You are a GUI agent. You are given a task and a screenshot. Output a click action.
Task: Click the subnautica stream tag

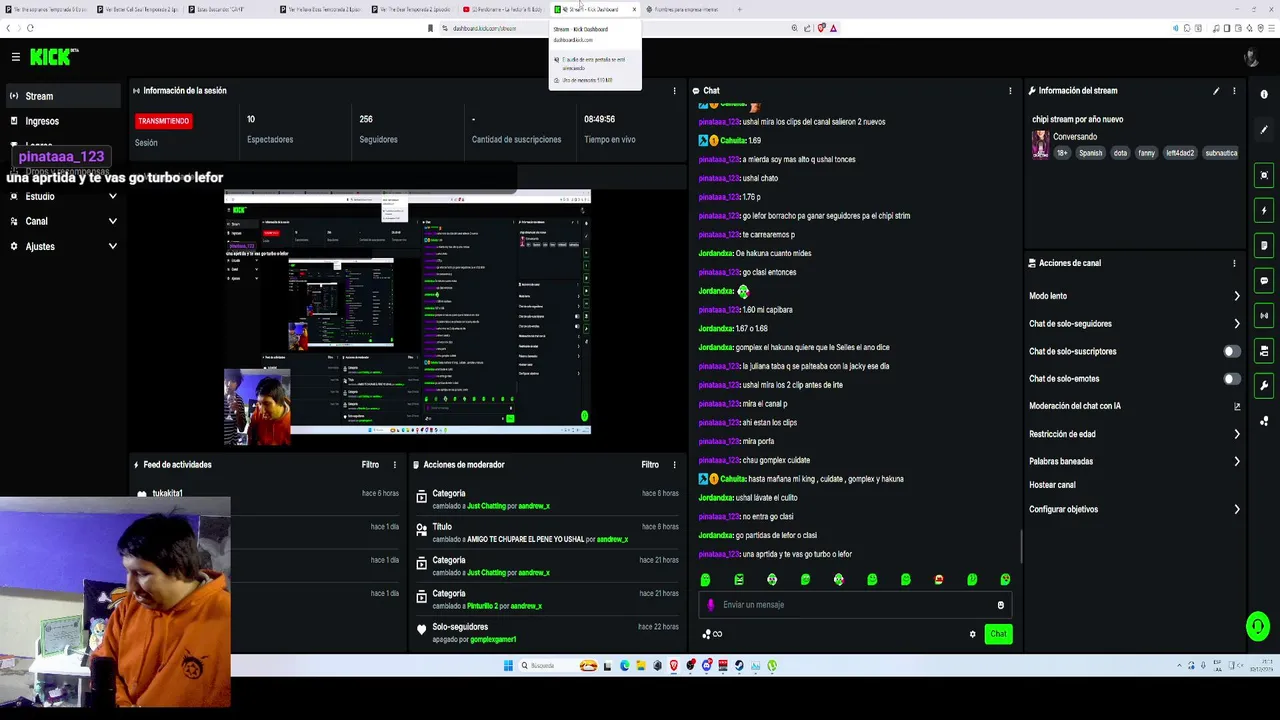coord(1221,153)
